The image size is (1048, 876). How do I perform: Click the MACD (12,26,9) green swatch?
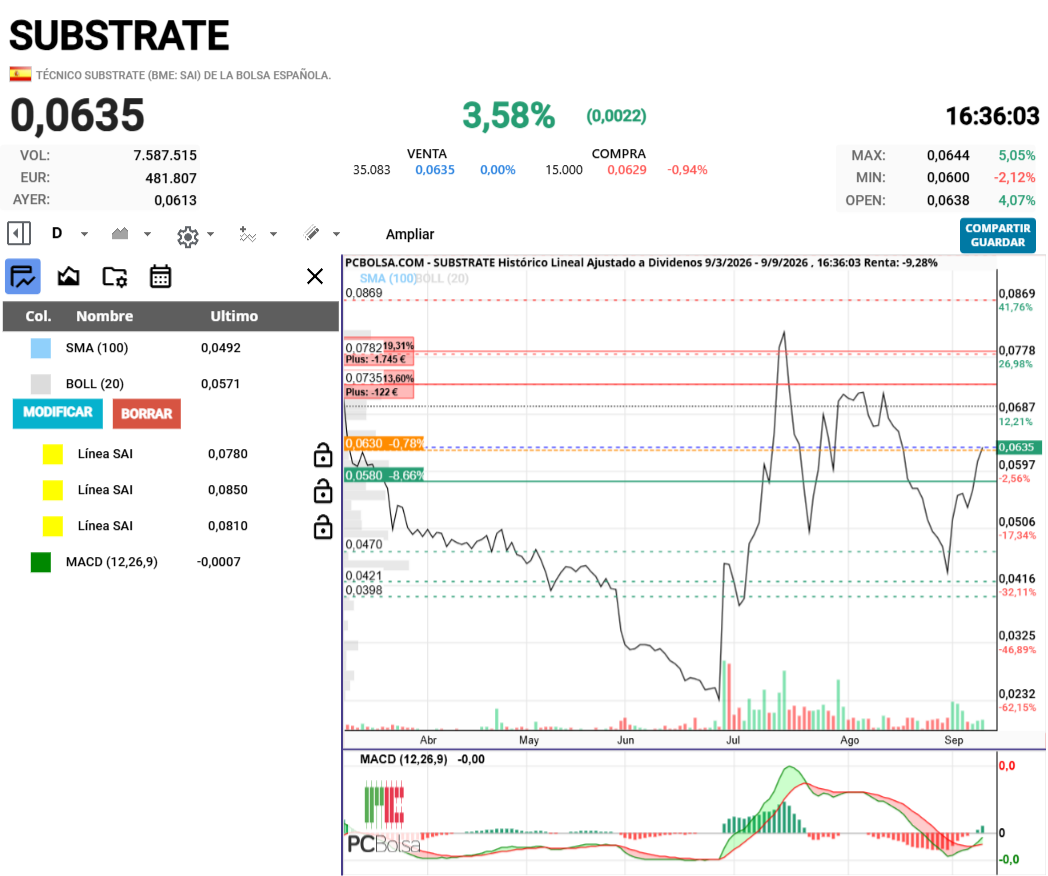point(41,562)
